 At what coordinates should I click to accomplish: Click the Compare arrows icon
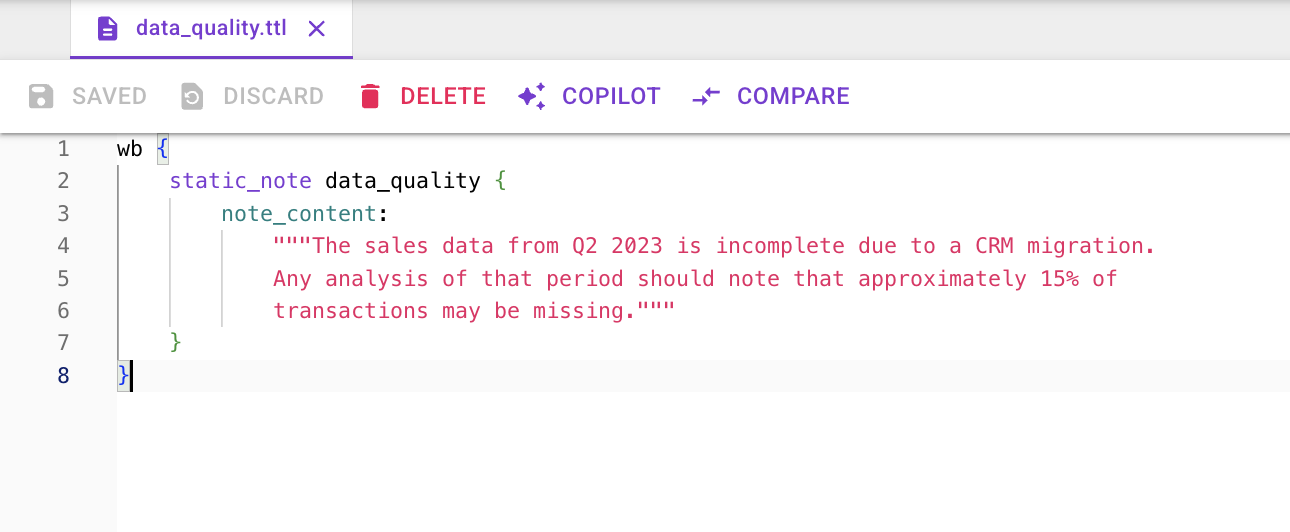[706, 96]
